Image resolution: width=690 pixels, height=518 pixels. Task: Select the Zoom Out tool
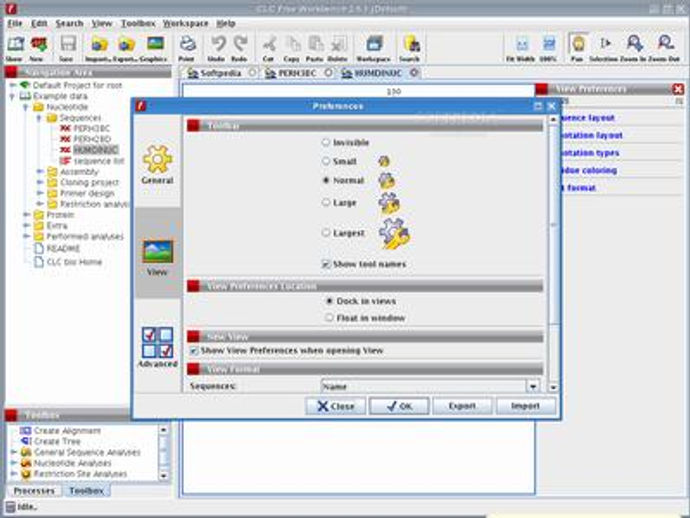coord(665,48)
